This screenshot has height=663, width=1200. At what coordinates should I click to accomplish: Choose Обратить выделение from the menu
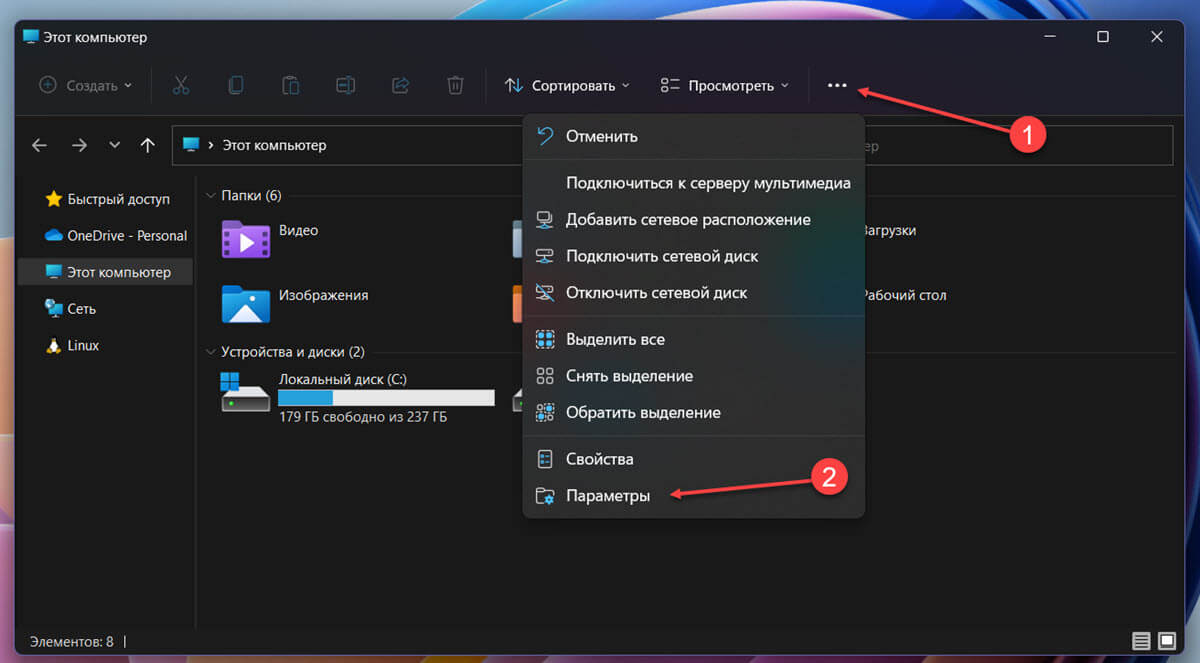coord(693,412)
